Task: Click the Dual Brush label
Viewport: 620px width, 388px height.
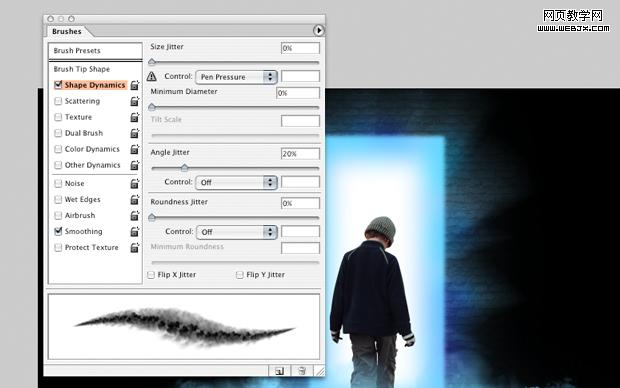Action: 84,133
